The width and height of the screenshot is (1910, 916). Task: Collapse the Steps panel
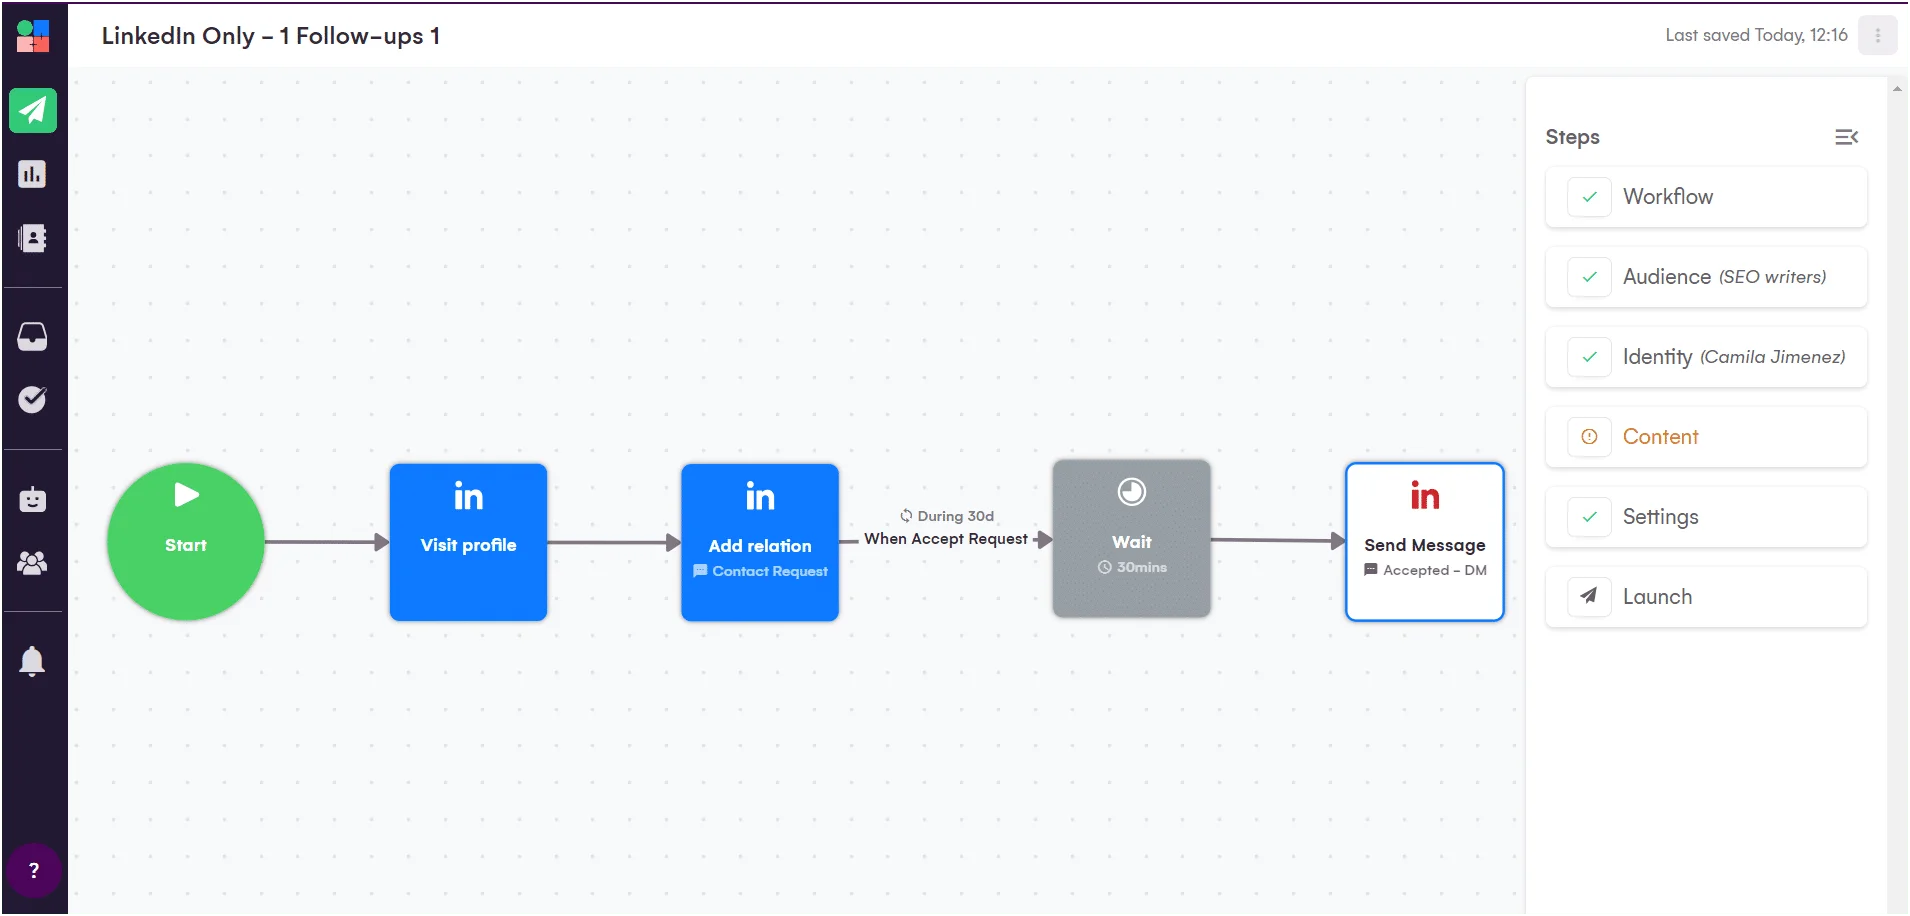pyautogui.click(x=1847, y=137)
